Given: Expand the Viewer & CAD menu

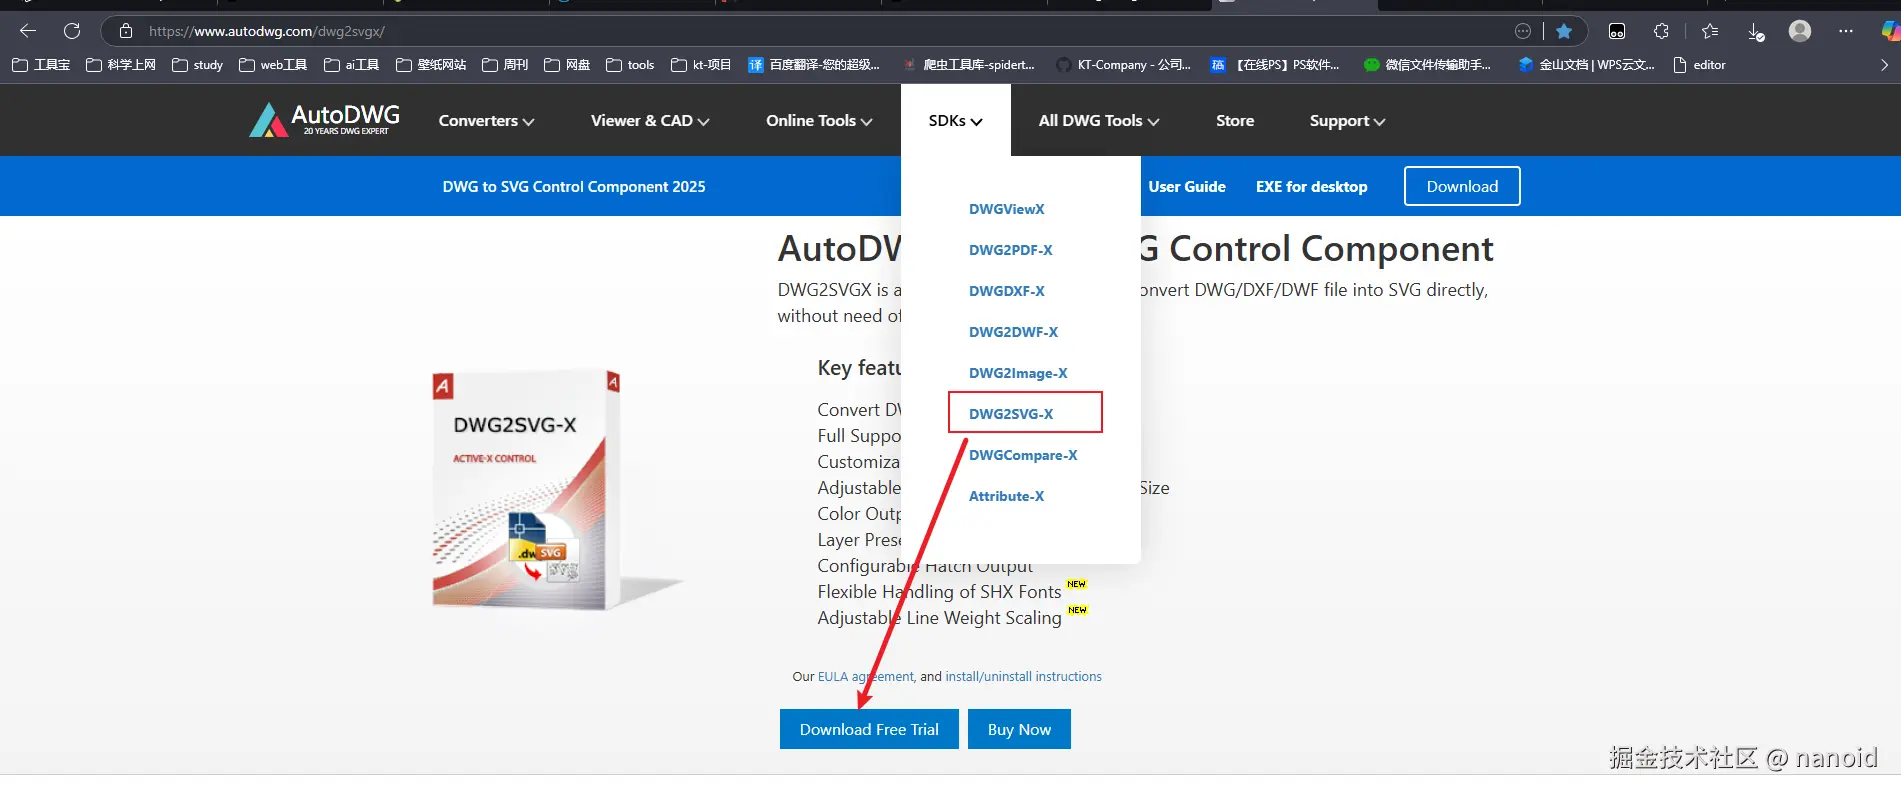Looking at the screenshot, I should pyautogui.click(x=650, y=121).
